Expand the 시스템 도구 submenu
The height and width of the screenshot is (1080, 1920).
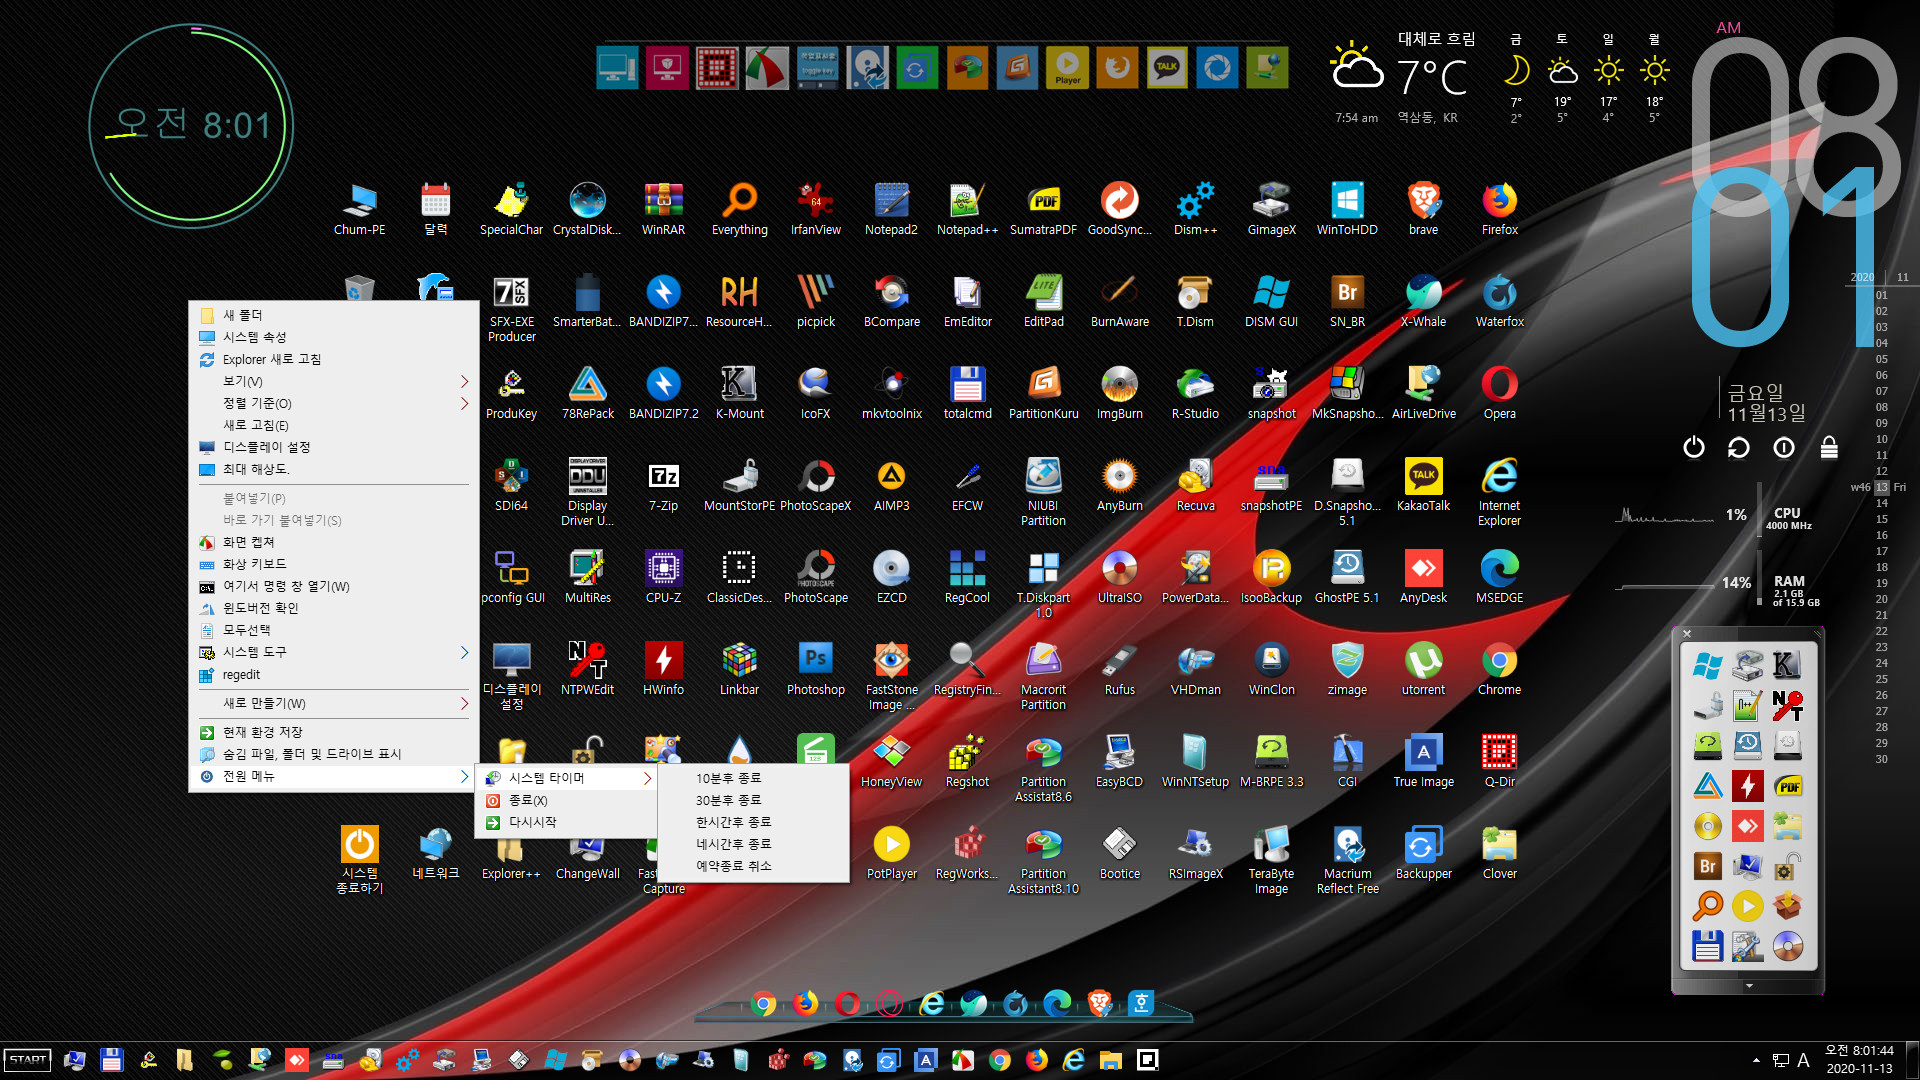click(x=335, y=652)
